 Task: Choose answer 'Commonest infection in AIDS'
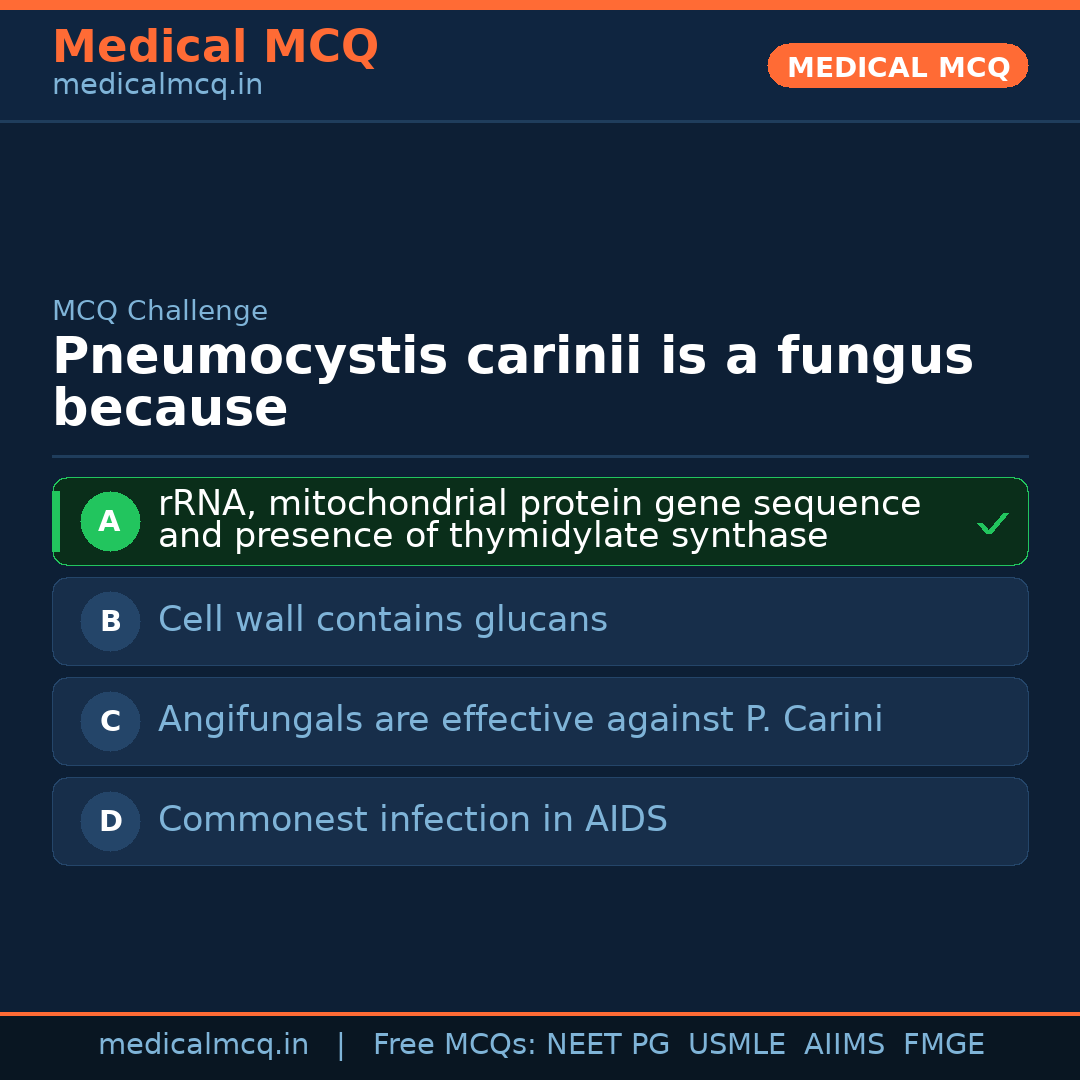pos(412,820)
